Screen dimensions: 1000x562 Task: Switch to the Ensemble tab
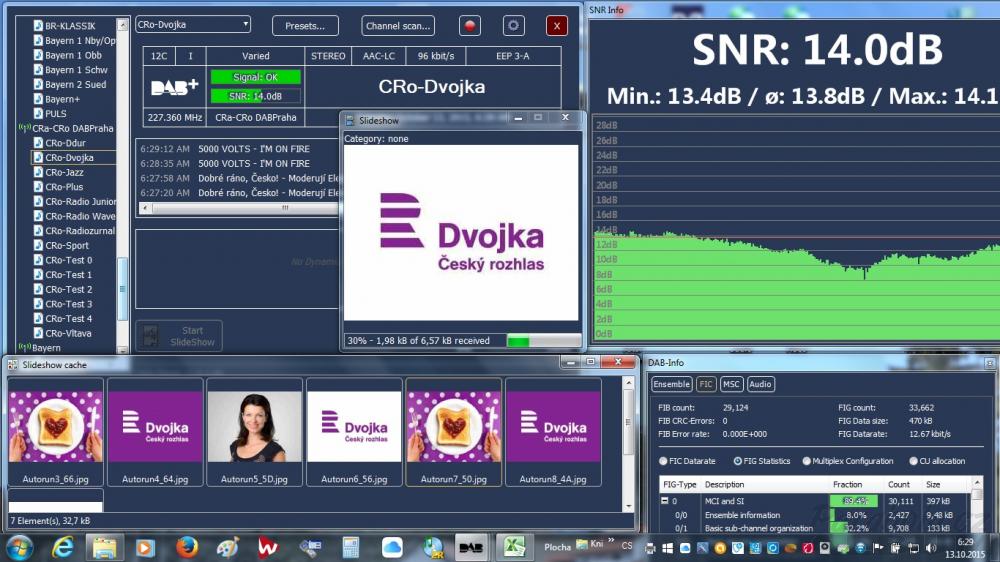pos(672,384)
